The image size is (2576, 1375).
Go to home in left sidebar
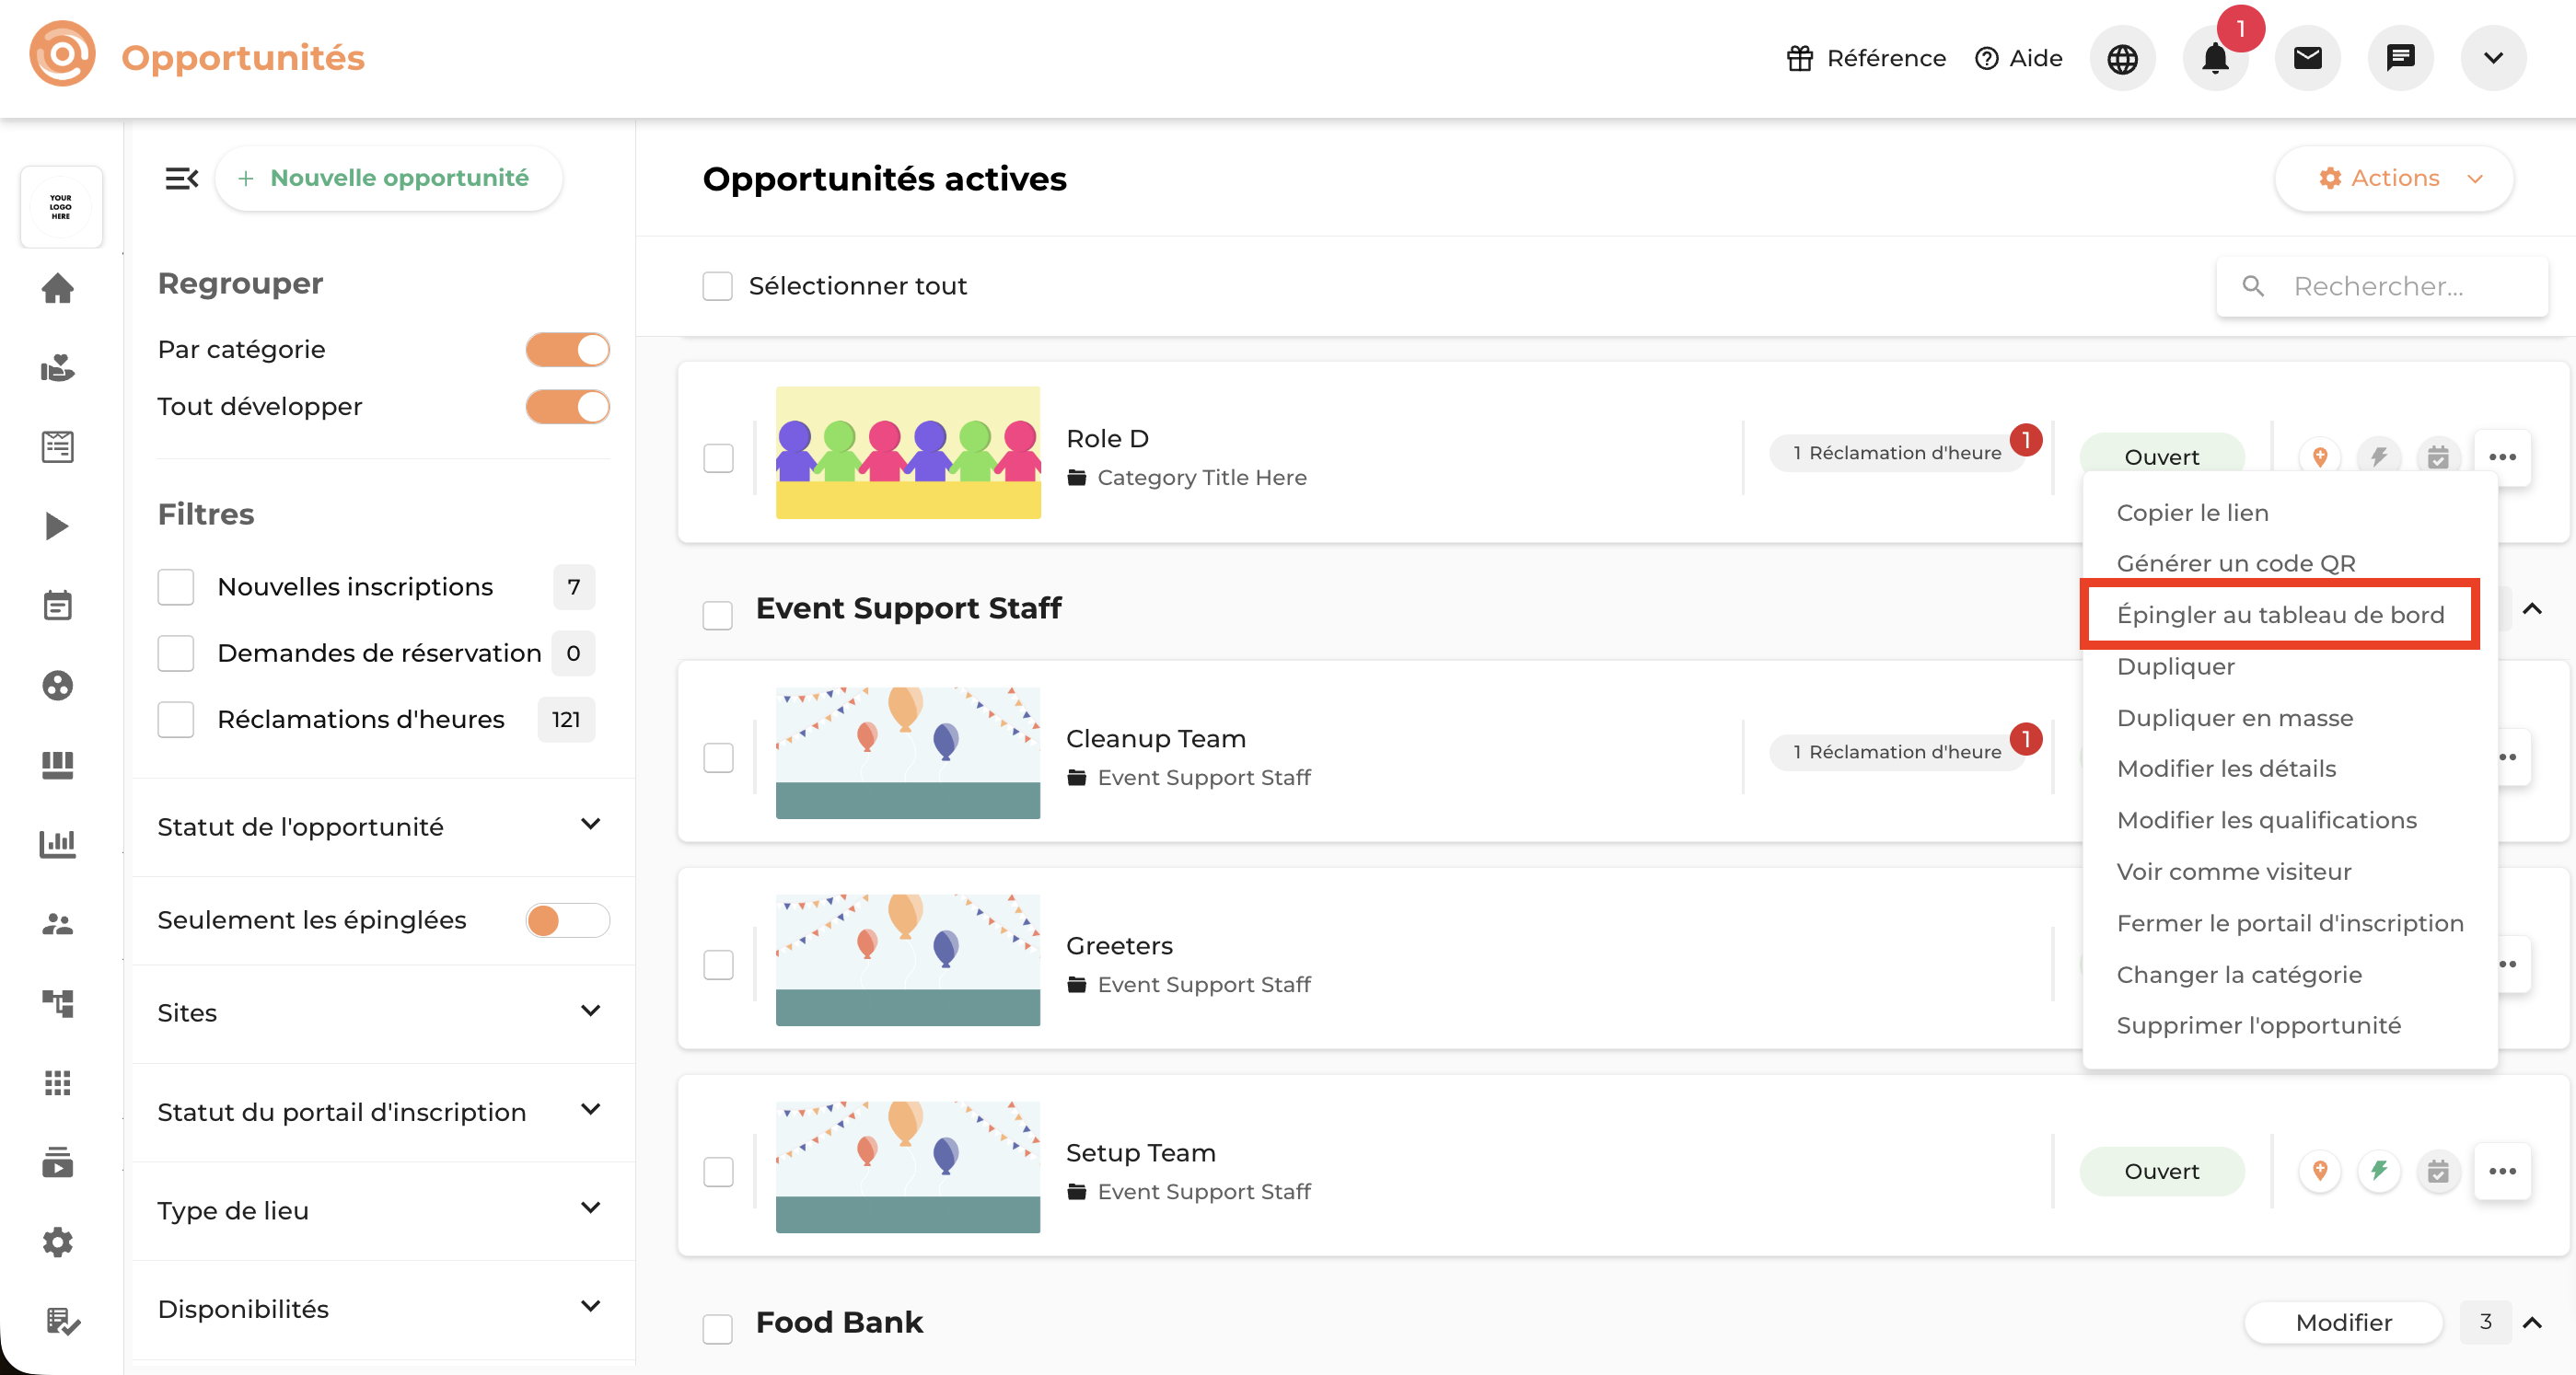tap(57, 288)
